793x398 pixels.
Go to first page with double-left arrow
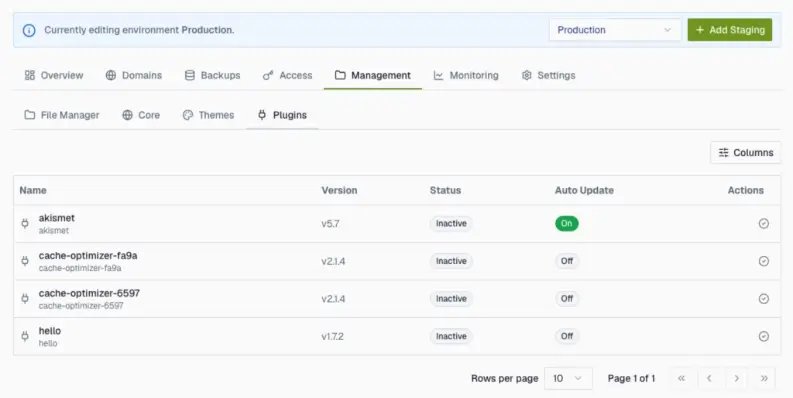pyautogui.click(x=681, y=378)
